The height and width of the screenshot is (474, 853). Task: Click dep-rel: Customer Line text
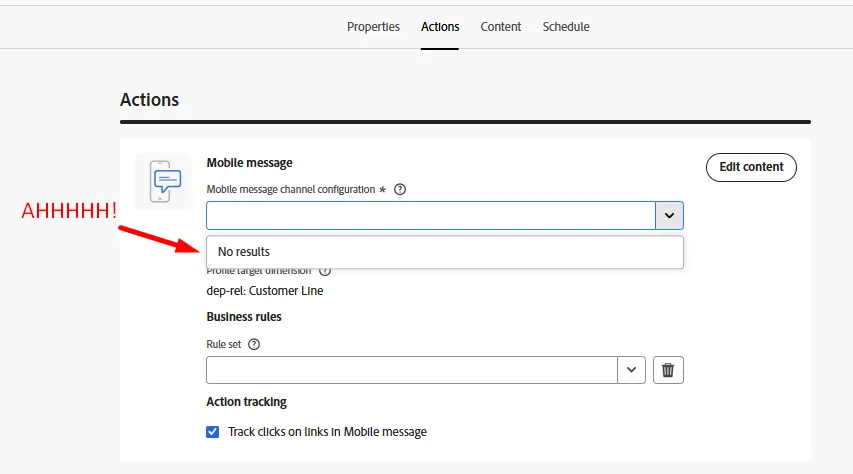pyautogui.click(x=265, y=291)
